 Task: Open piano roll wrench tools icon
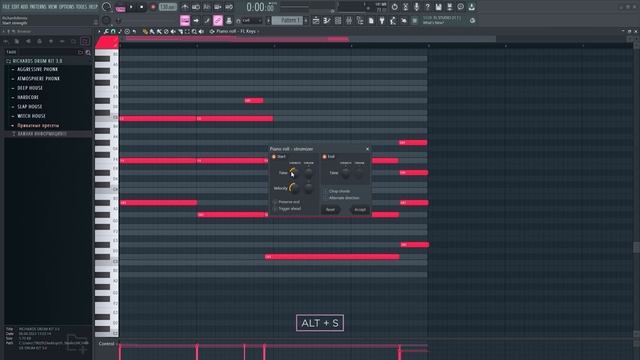point(106,31)
